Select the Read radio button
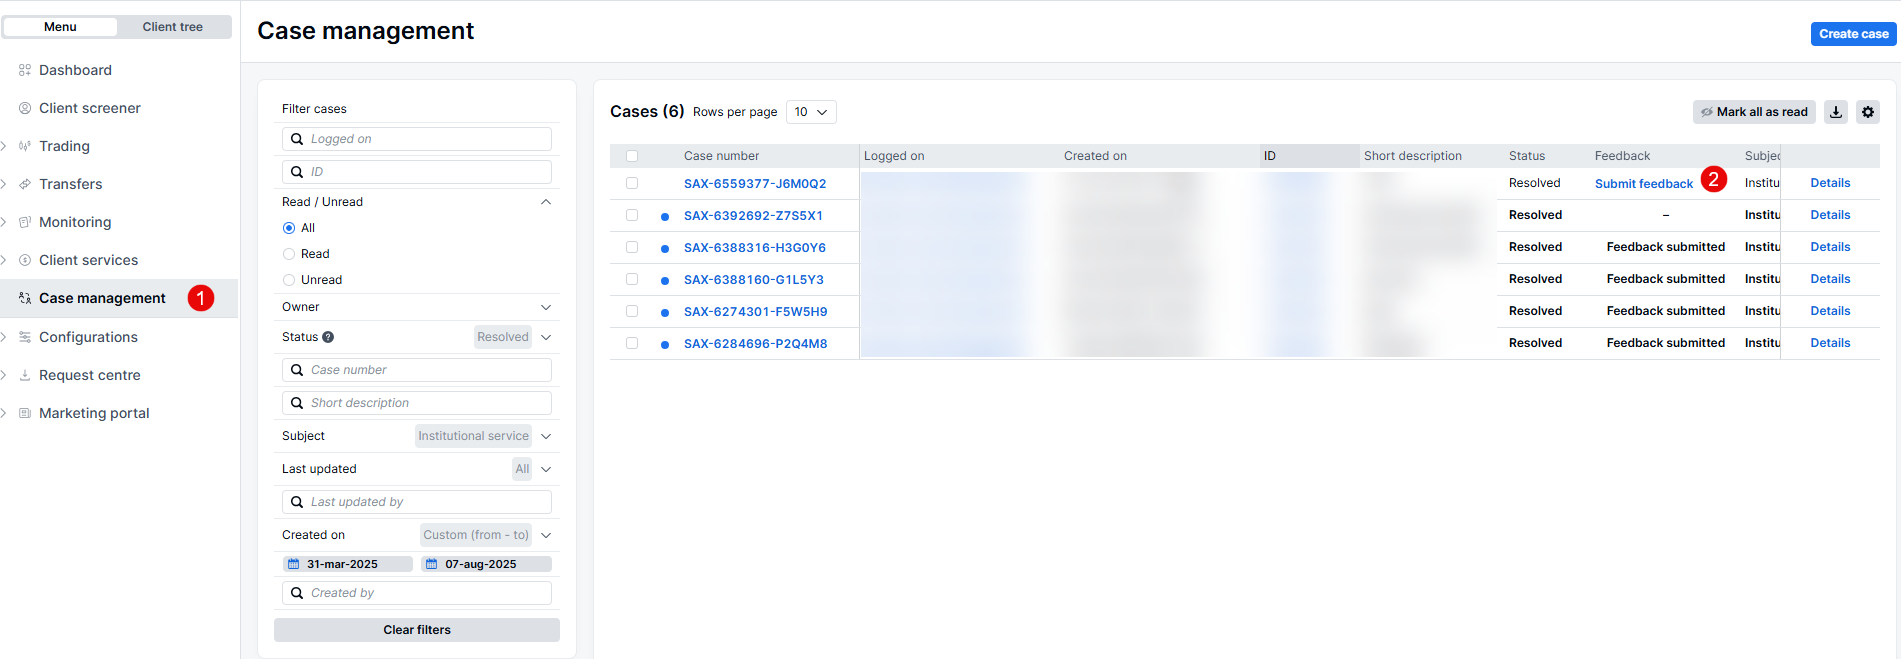This screenshot has width=1901, height=659. pos(289,254)
